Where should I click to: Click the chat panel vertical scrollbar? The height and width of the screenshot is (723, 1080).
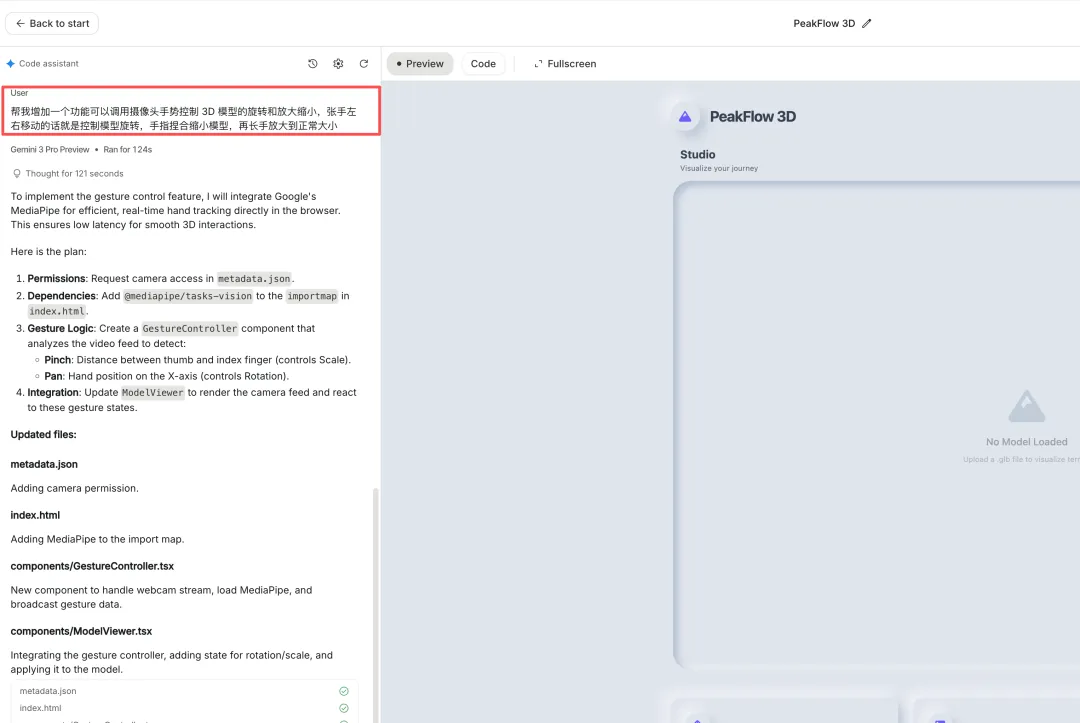[x=377, y=600]
